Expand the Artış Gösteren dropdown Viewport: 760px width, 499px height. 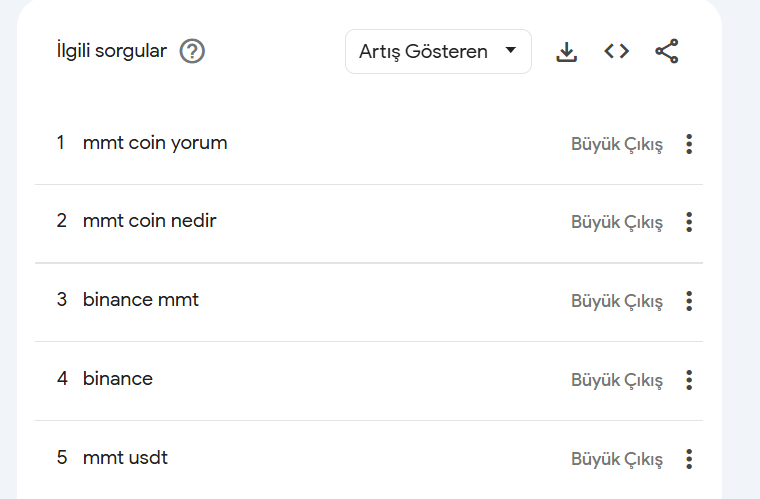437,51
